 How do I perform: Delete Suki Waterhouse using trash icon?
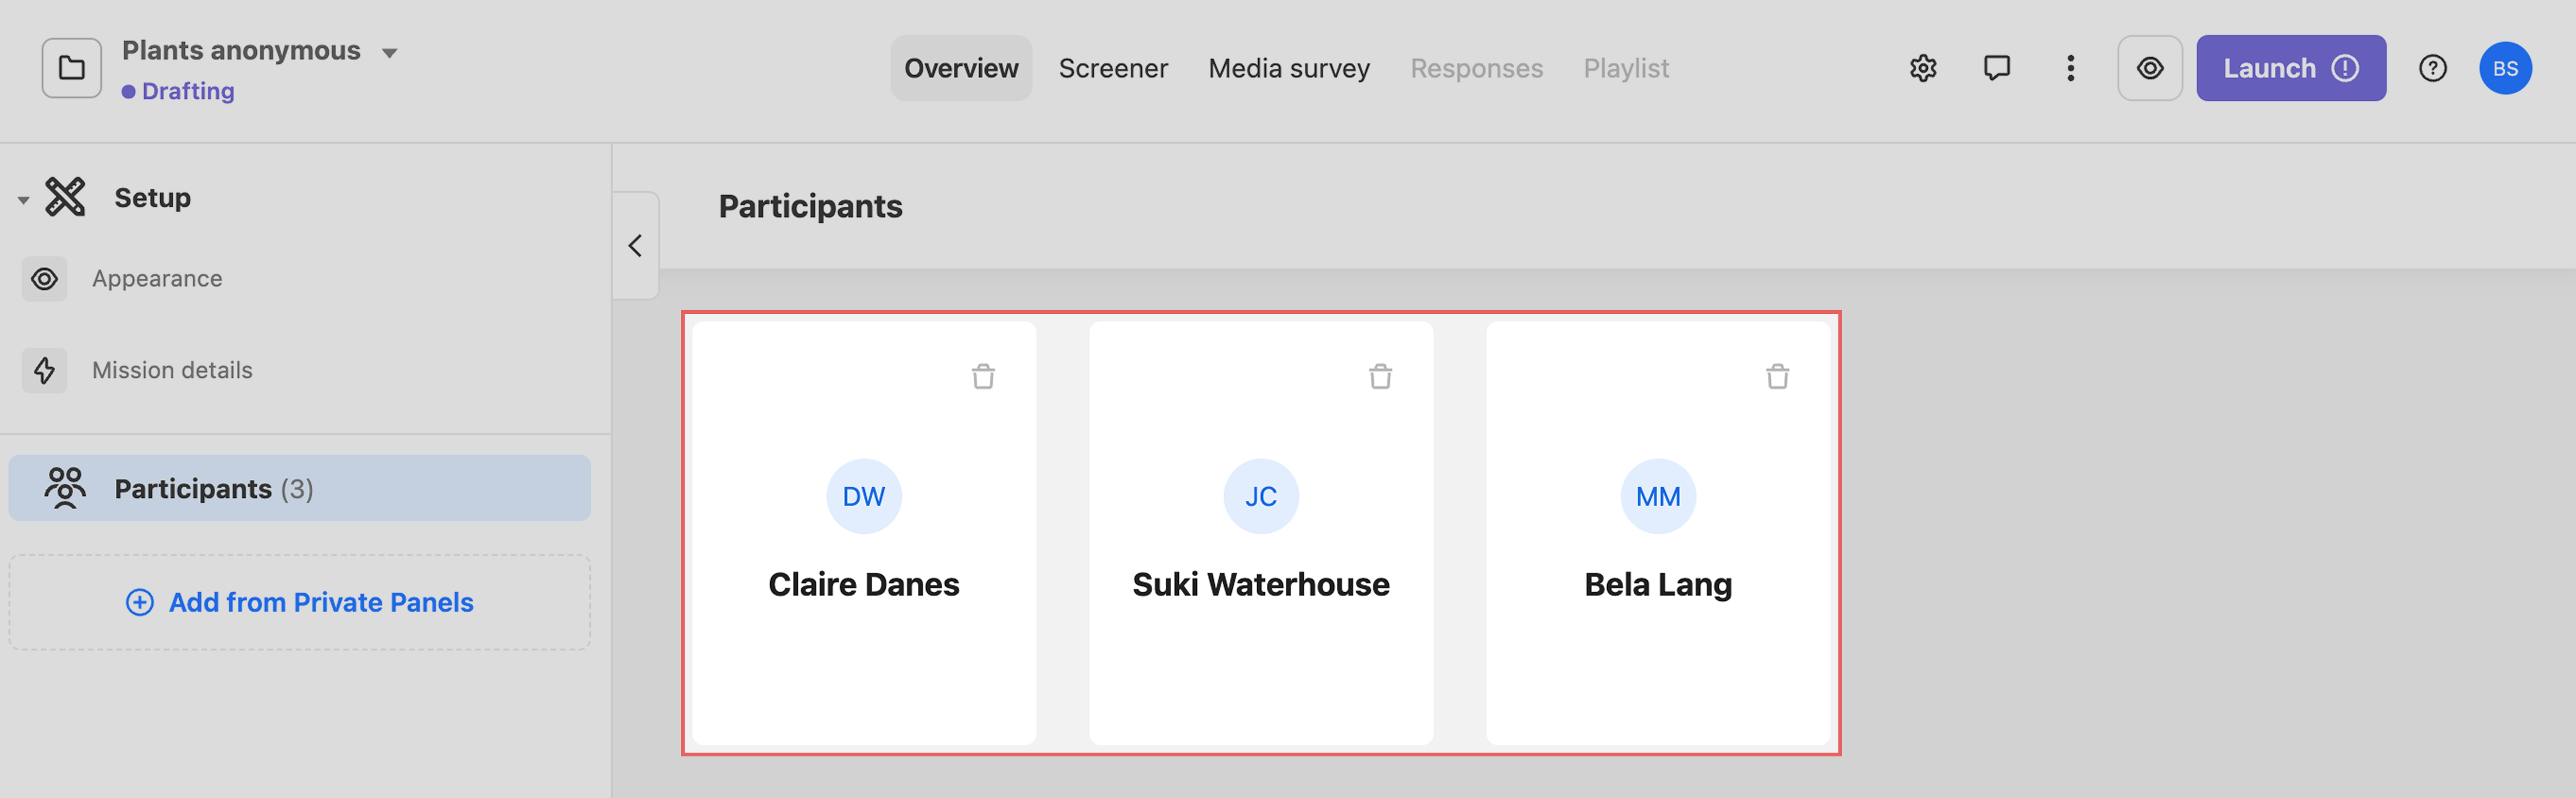click(x=1380, y=377)
